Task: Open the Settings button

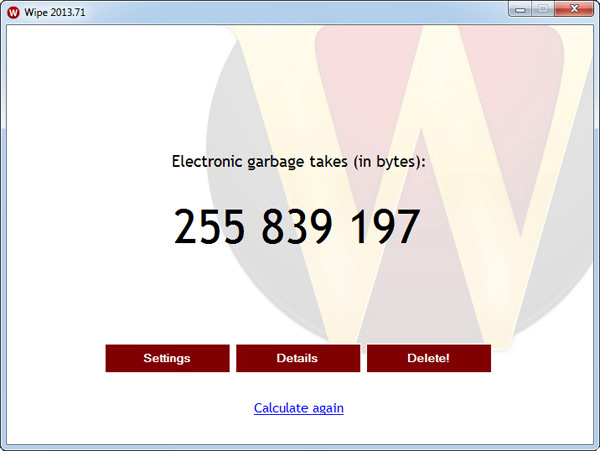Action: tap(167, 358)
